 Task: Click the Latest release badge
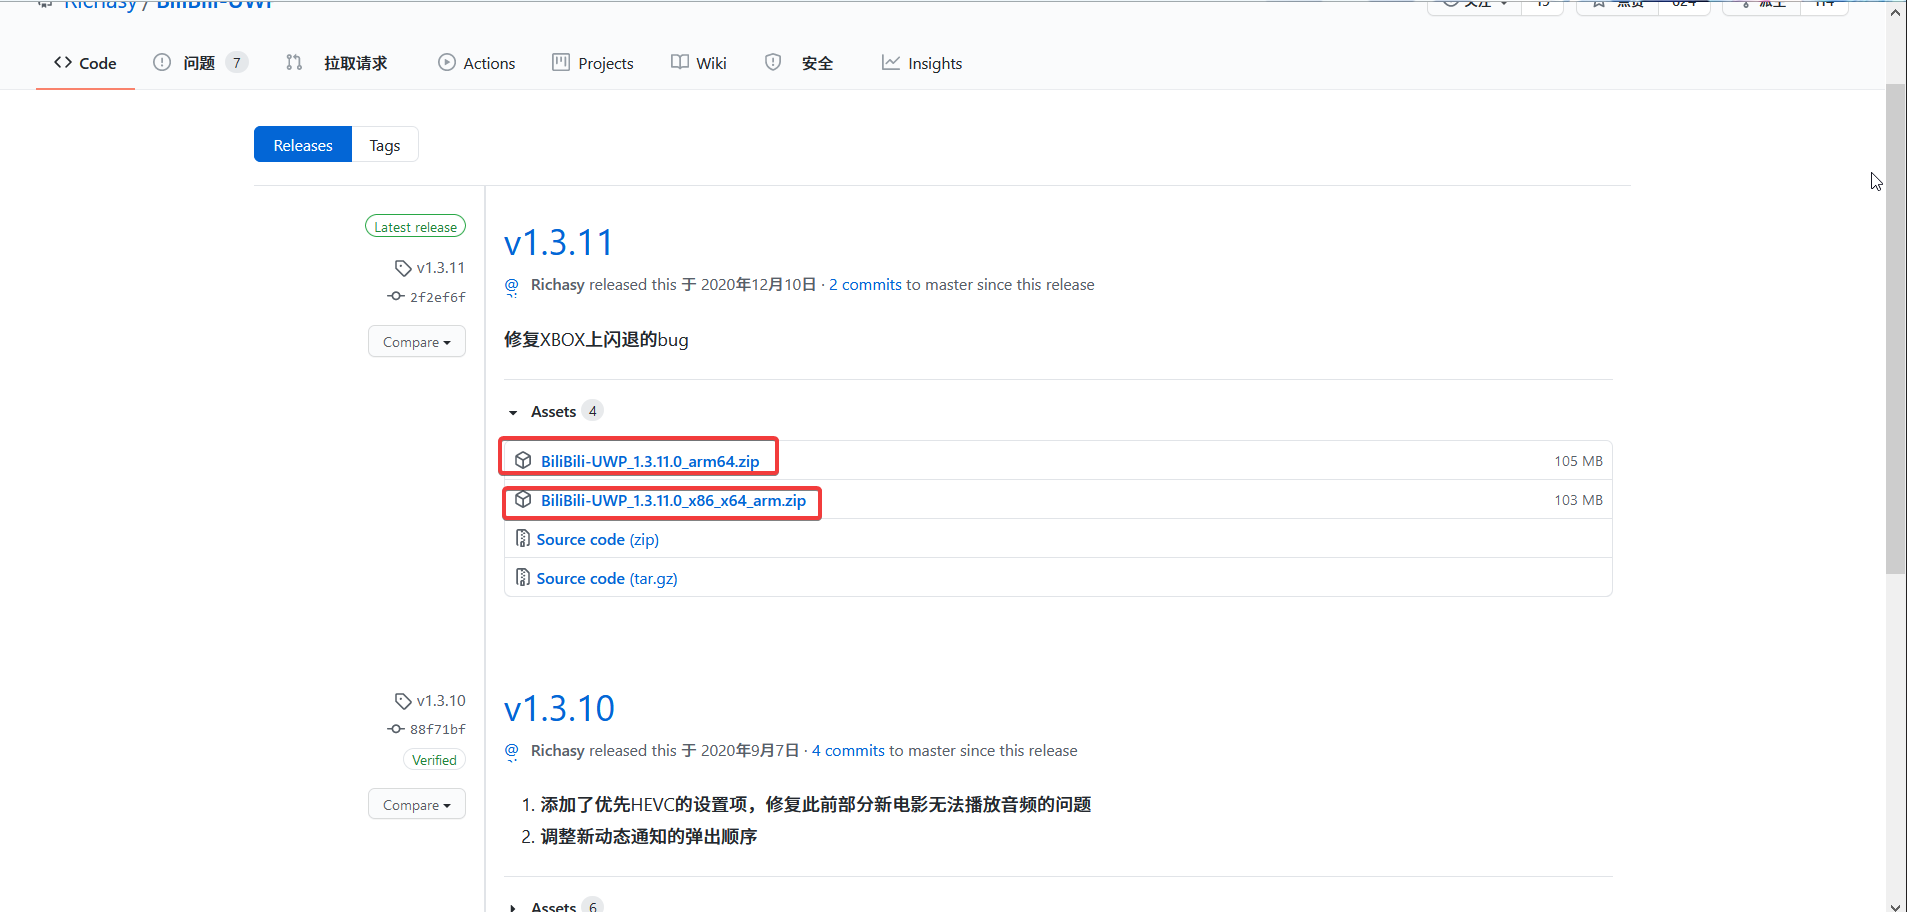pyautogui.click(x=415, y=227)
